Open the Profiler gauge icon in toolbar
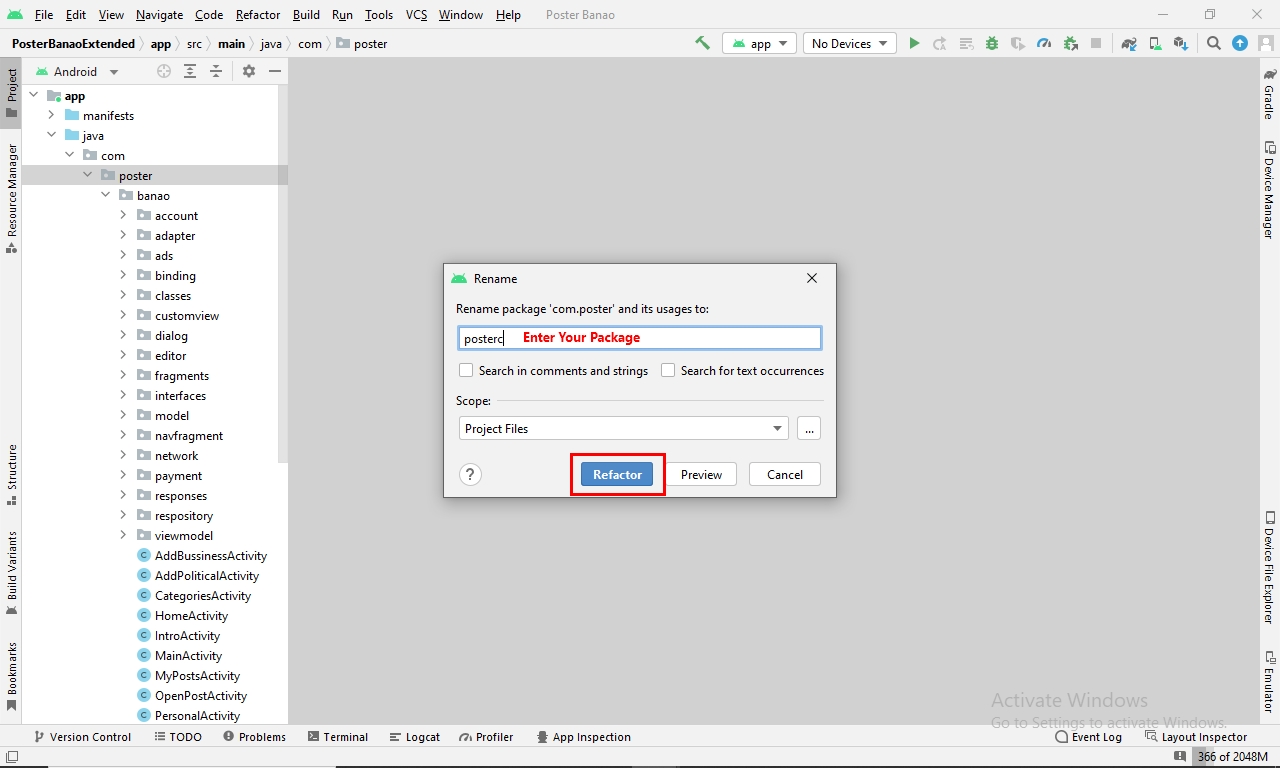Image resolution: width=1280 pixels, height=768 pixels. [1044, 43]
